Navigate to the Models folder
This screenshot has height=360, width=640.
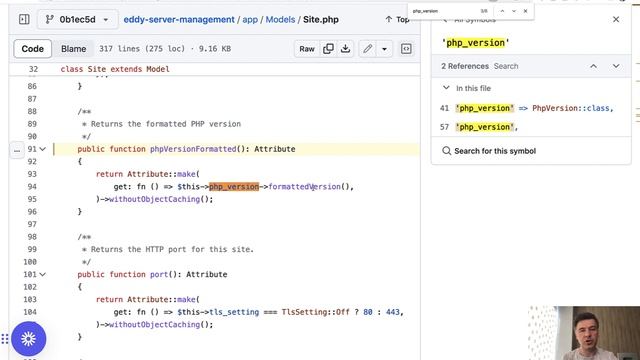pos(280,20)
